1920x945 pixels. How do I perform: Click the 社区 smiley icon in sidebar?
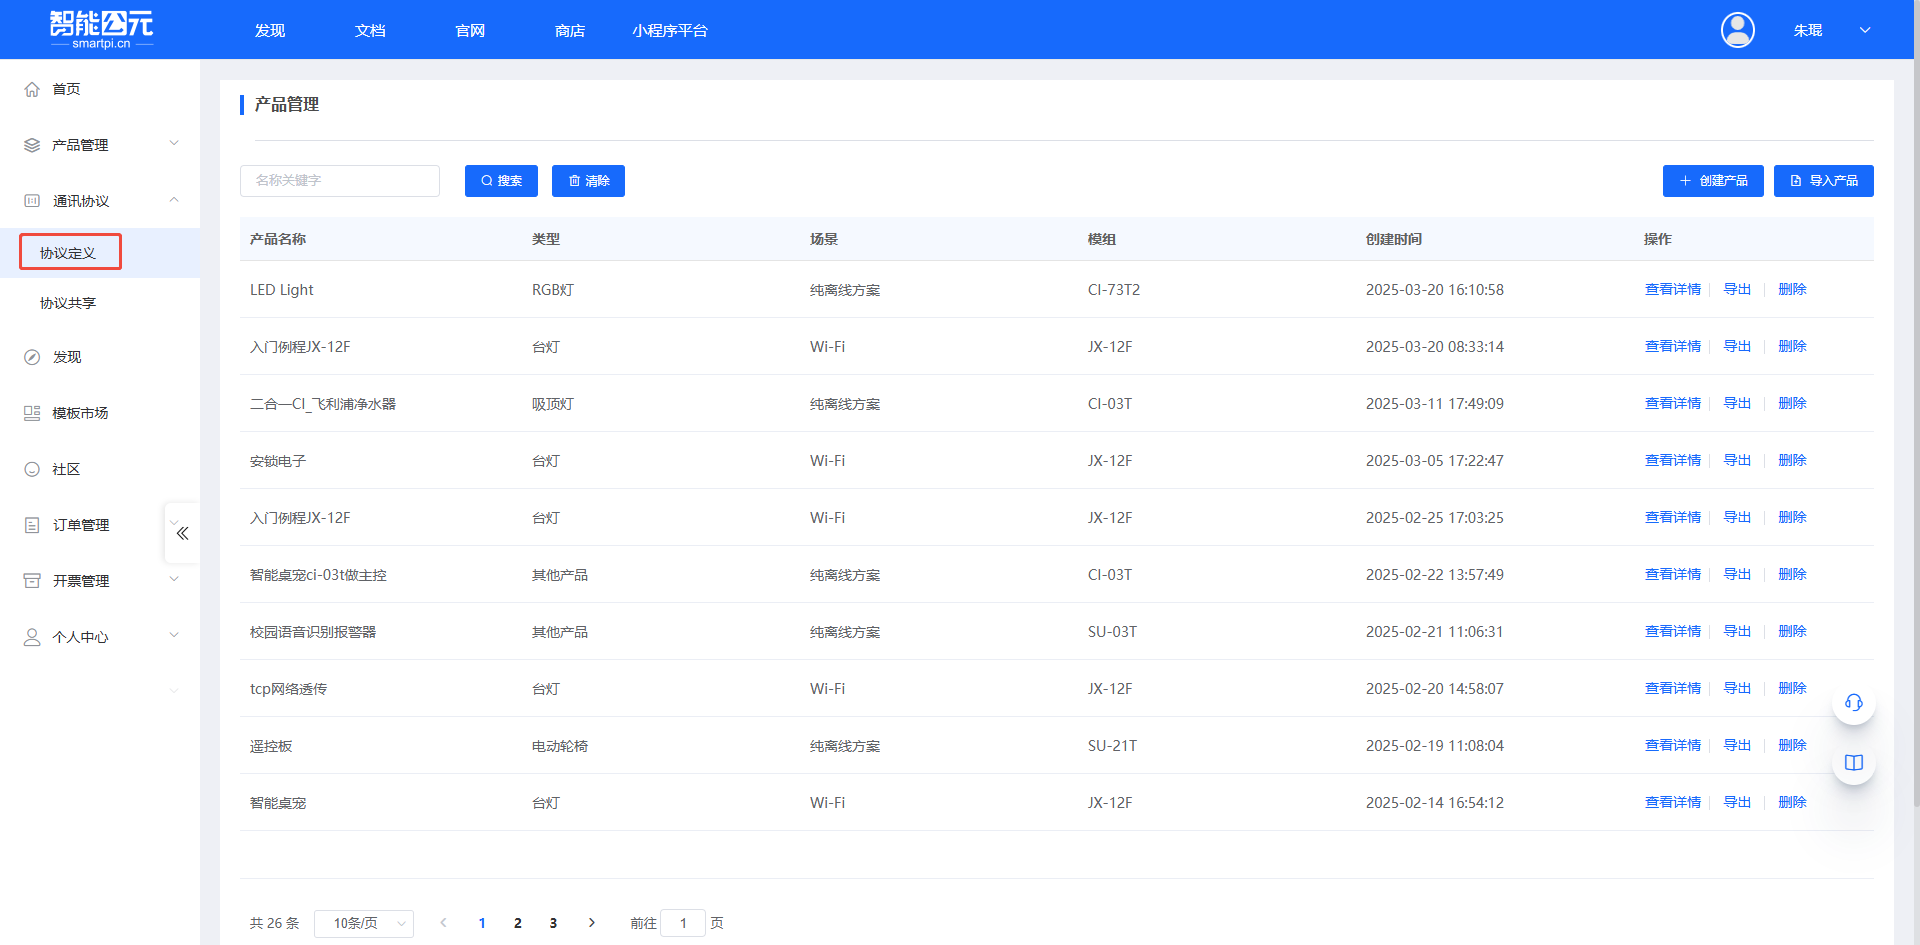click(32, 469)
